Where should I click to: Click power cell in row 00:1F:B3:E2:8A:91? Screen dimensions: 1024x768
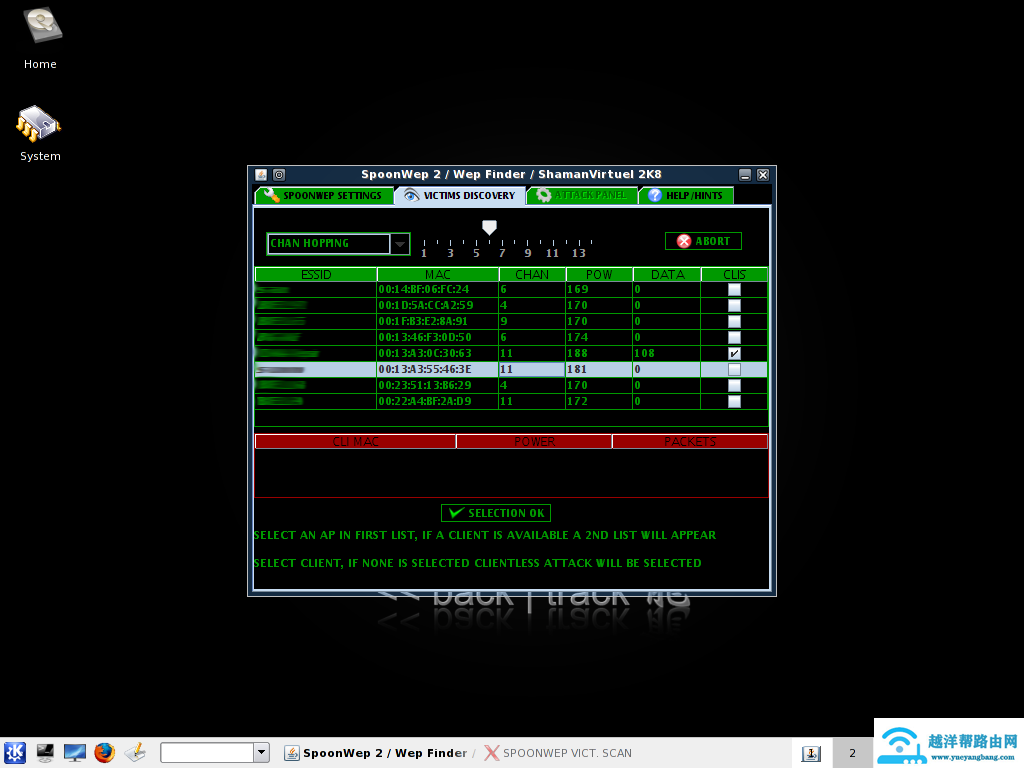(x=599, y=321)
